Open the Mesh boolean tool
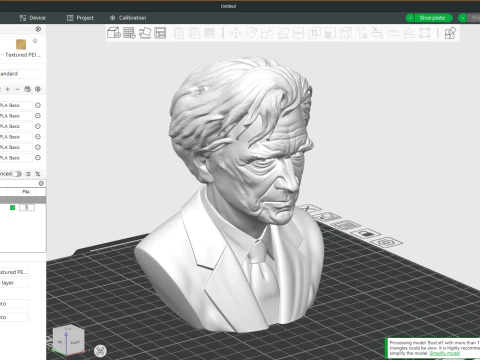Viewport: 480px width, 360px height. click(314, 33)
